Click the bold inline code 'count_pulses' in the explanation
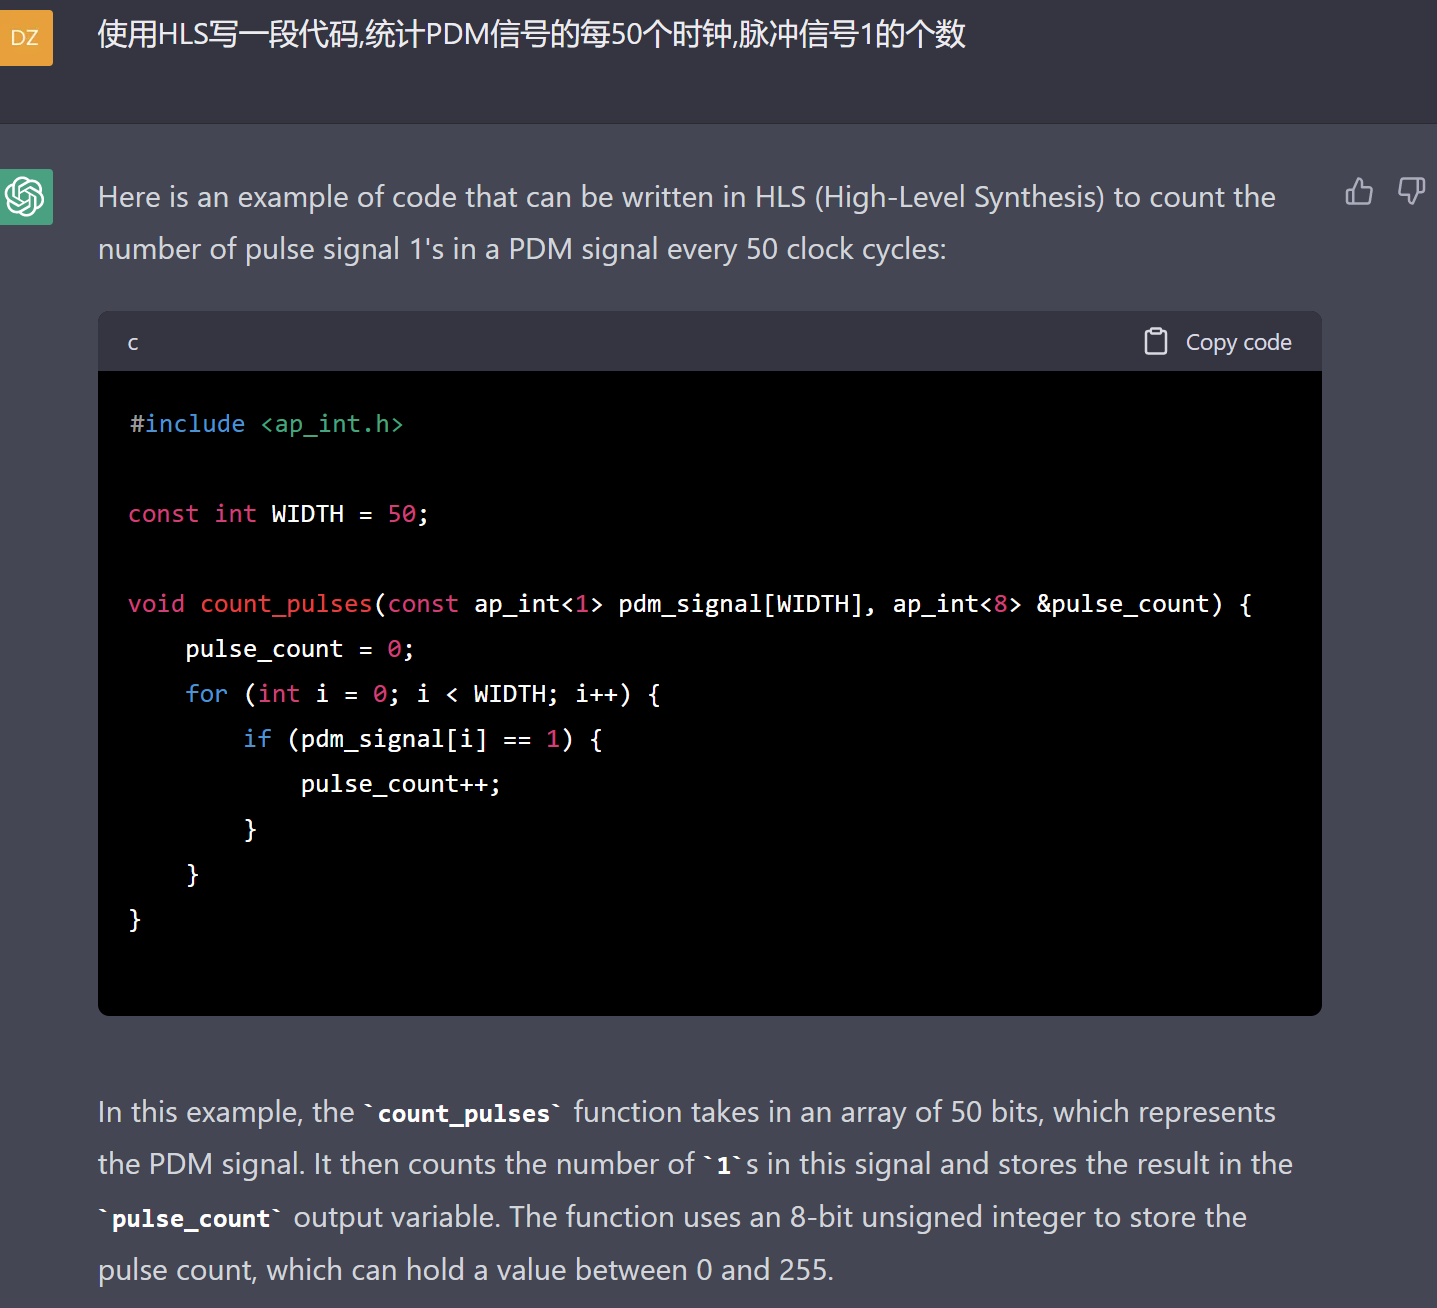The image size is (1437, 1308). click(x=463, y=1113)
